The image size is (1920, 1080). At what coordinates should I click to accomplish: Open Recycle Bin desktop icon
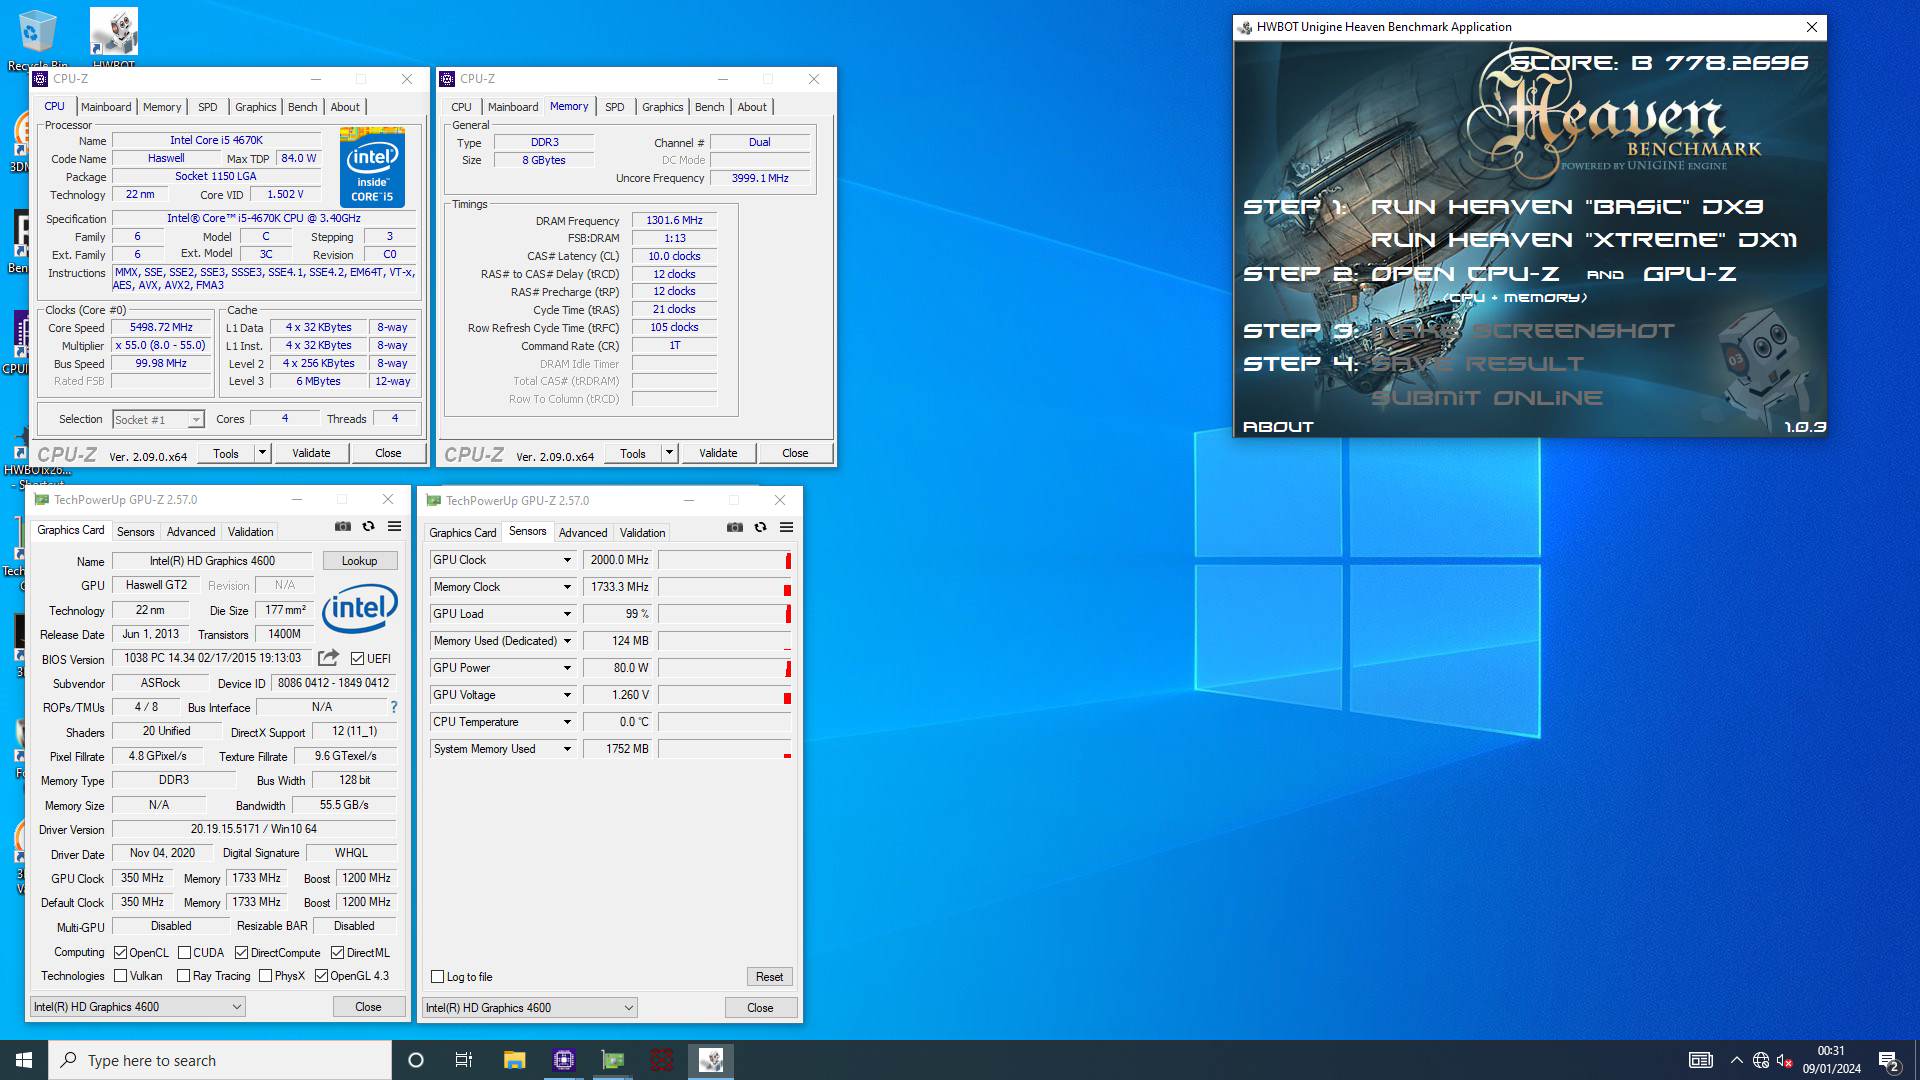pyautogui.click(x=38, y=40)
